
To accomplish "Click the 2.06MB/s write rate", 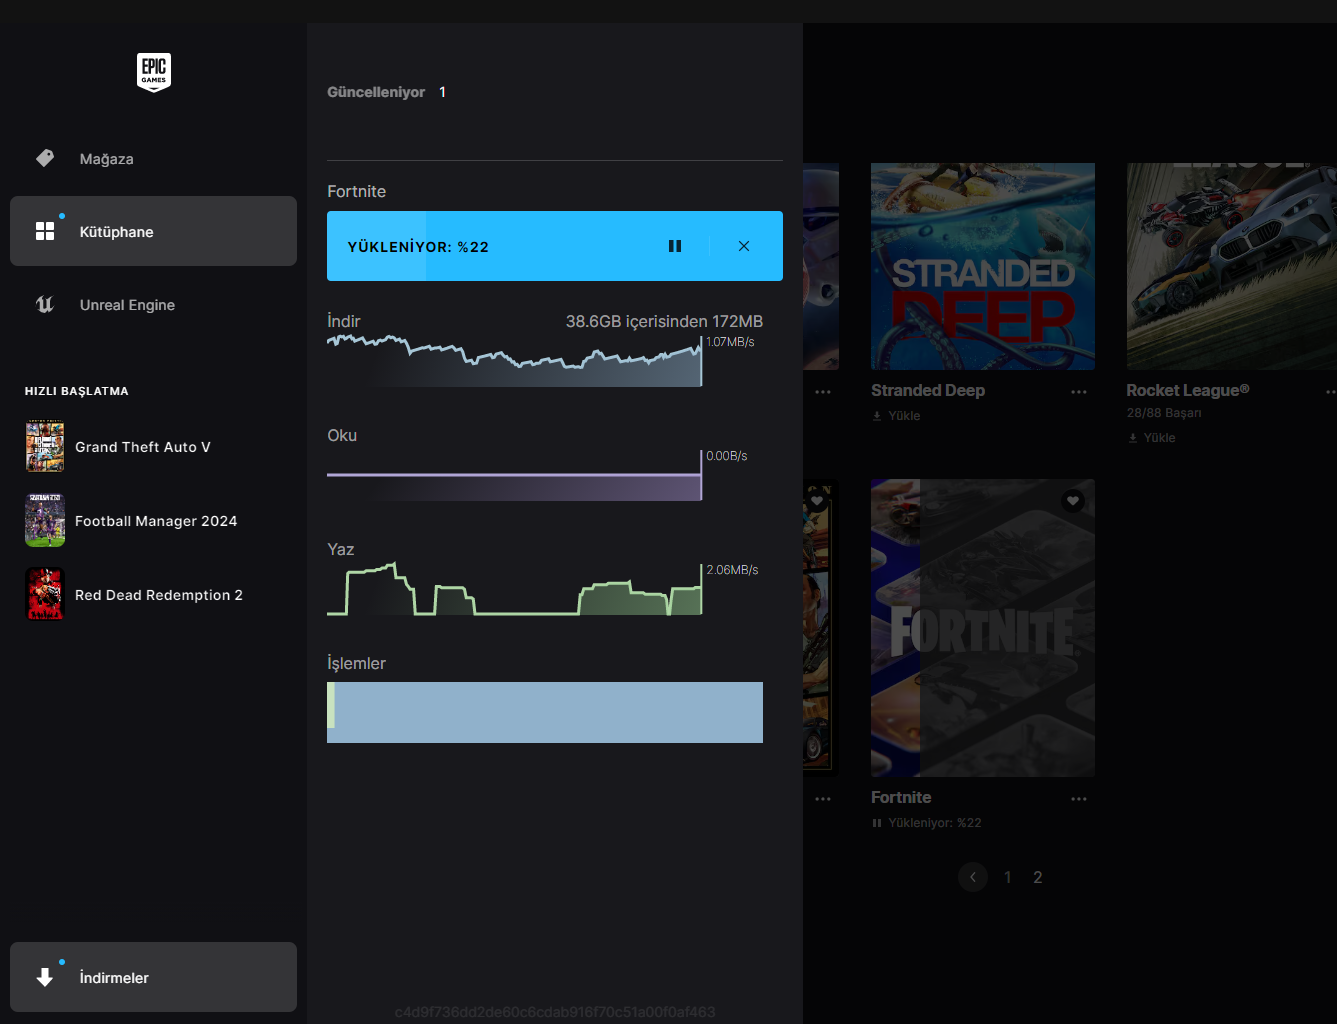I will pyautogui.click(x=732, y=570).
